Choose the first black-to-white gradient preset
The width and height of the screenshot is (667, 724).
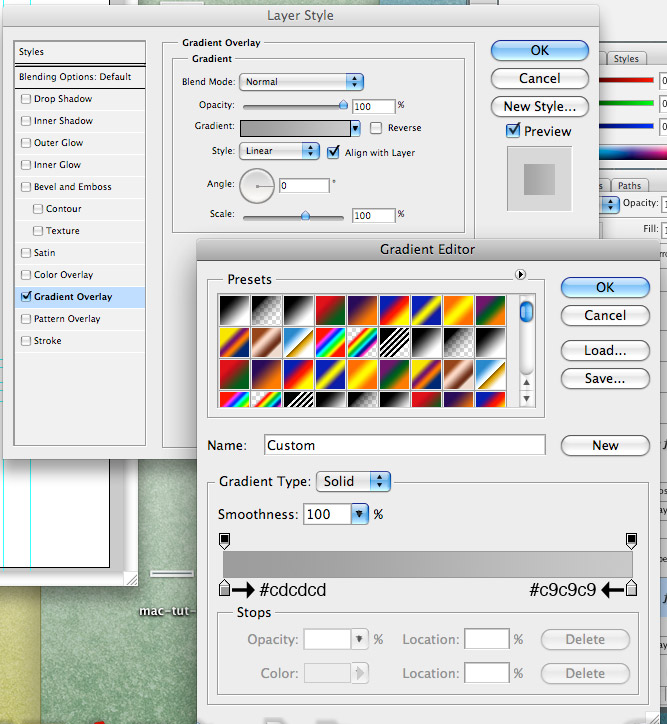(x=234, y=311)
